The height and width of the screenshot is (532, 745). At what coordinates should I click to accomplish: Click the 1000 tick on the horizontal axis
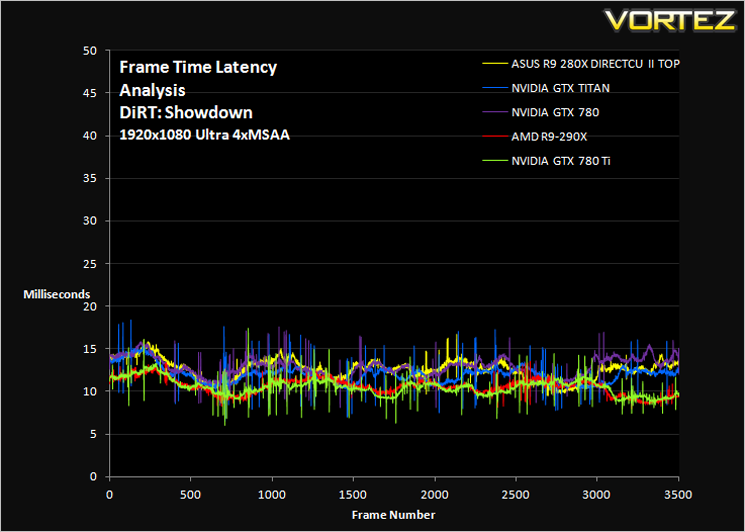[272, 495]
